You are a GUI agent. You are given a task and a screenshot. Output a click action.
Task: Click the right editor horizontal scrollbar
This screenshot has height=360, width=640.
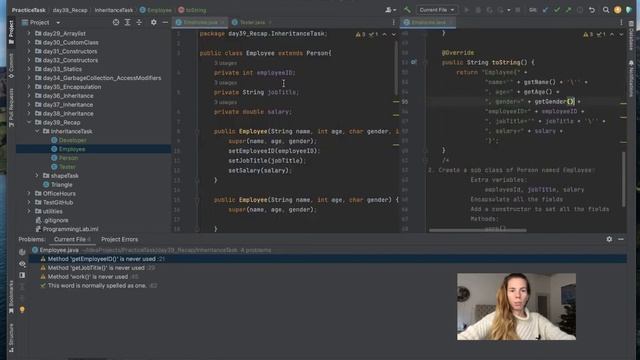tap(478, 231)
